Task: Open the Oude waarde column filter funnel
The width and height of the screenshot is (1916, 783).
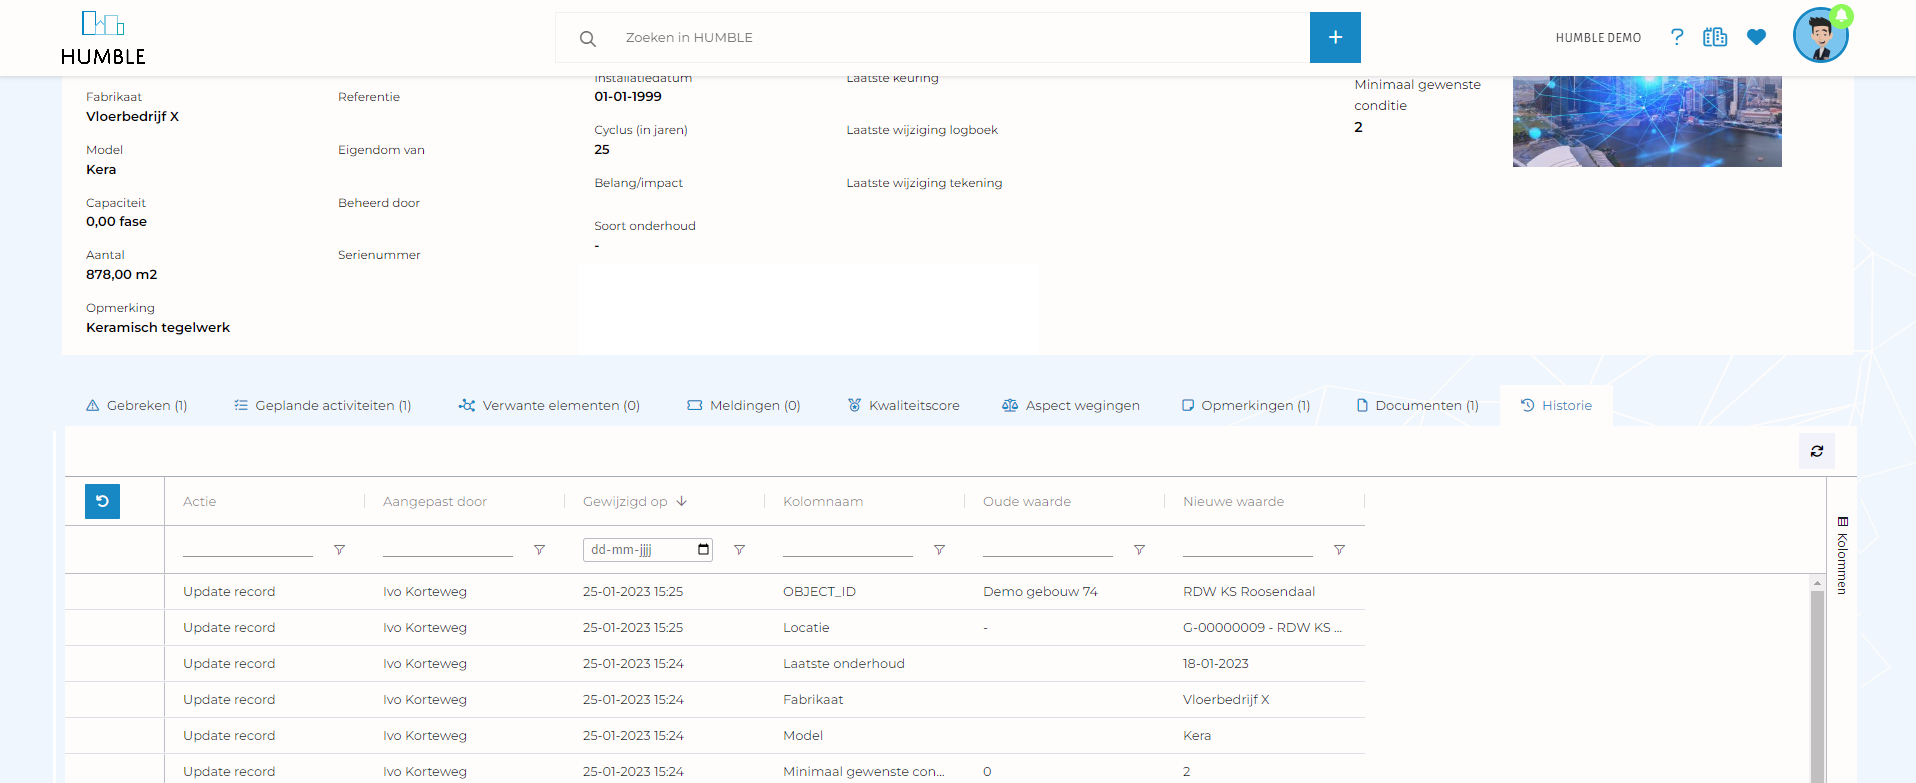Action: pos(1139,550)
